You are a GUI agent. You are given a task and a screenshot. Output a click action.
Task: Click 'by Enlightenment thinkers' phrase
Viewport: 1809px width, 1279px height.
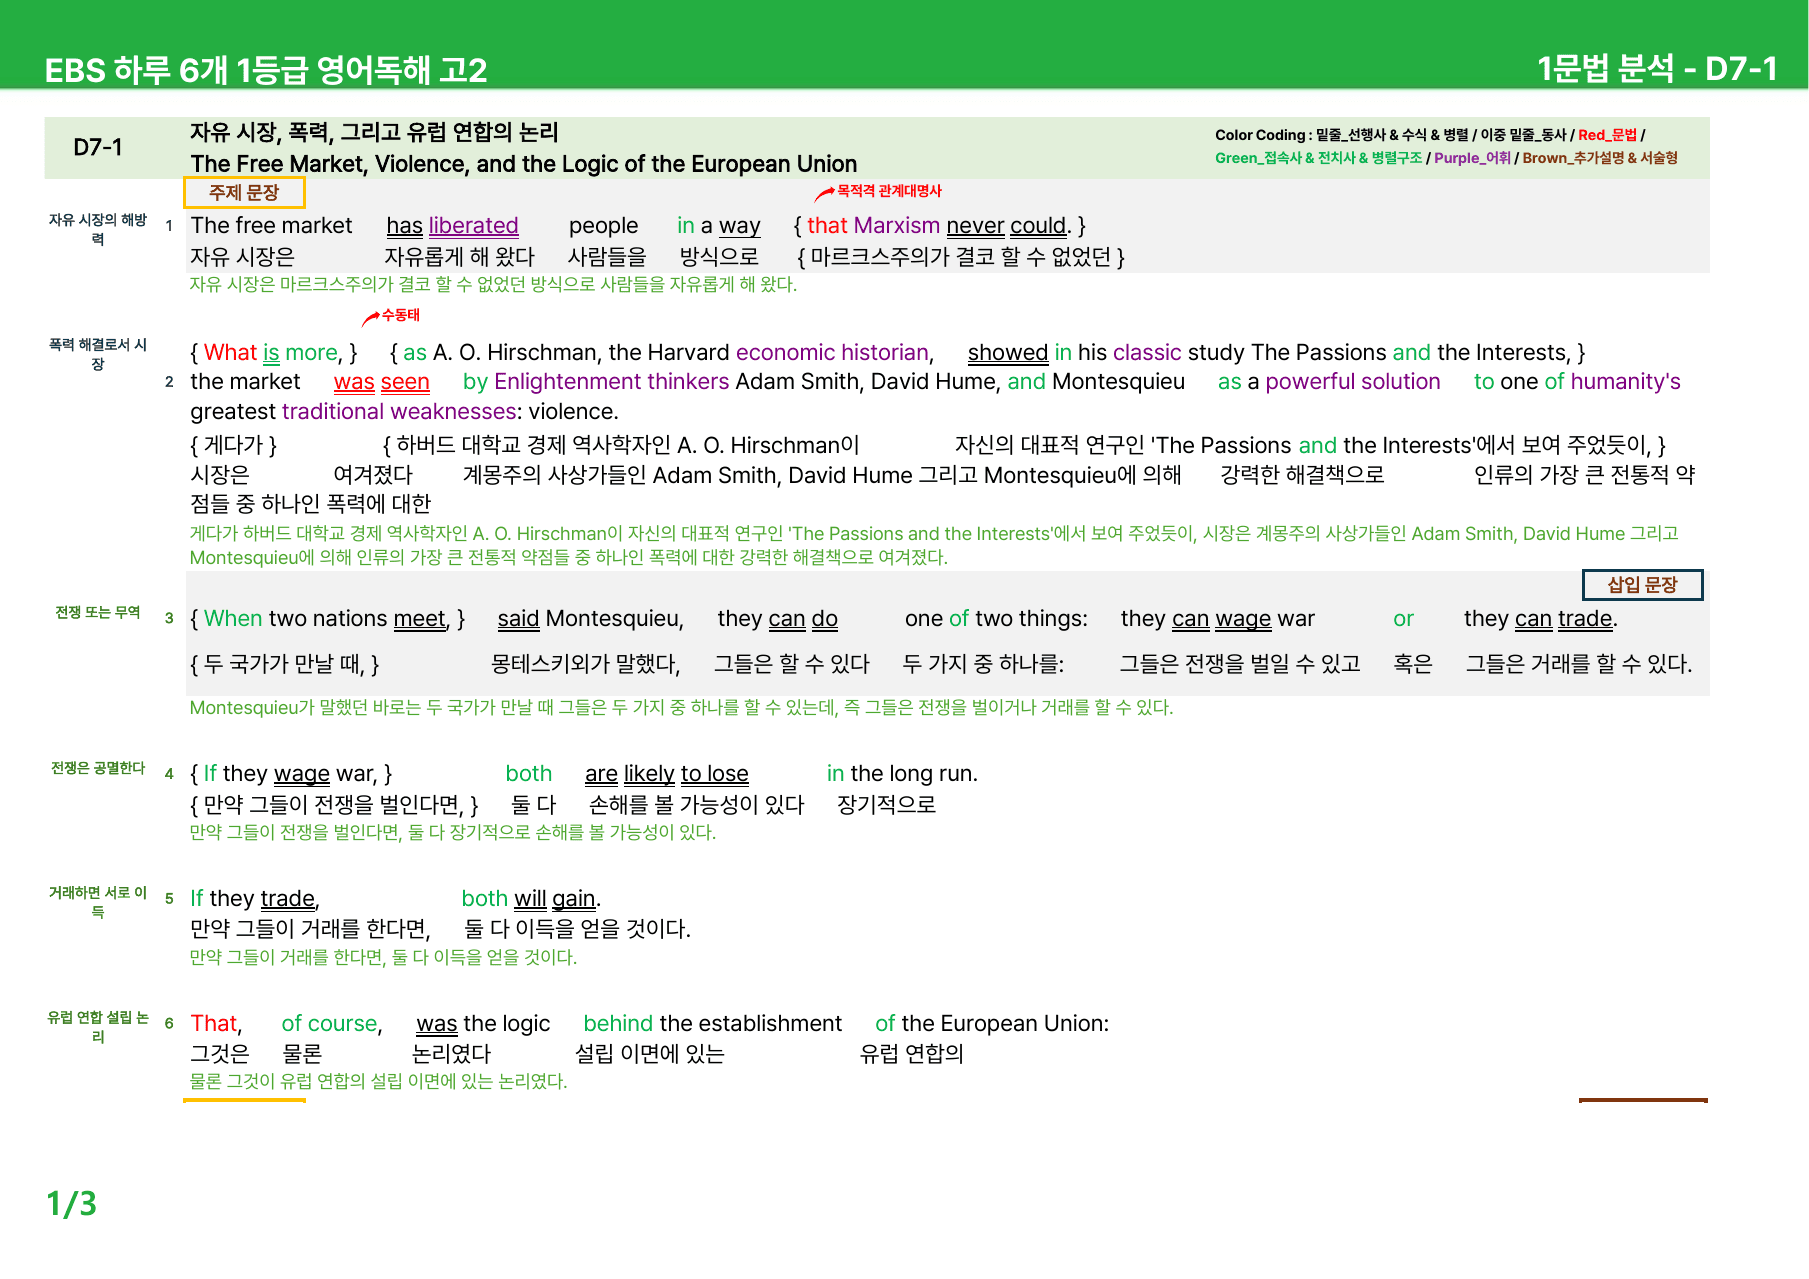coord(596,382)
